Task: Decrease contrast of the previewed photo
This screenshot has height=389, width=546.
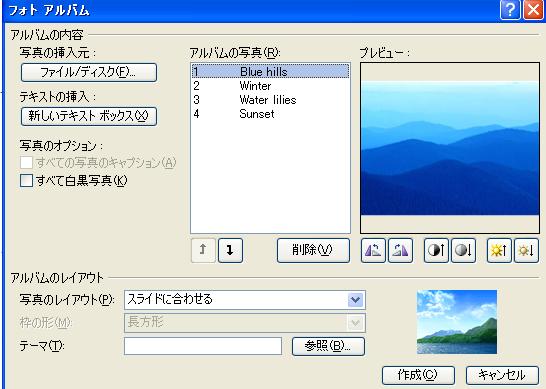Action: click(463, 250)
